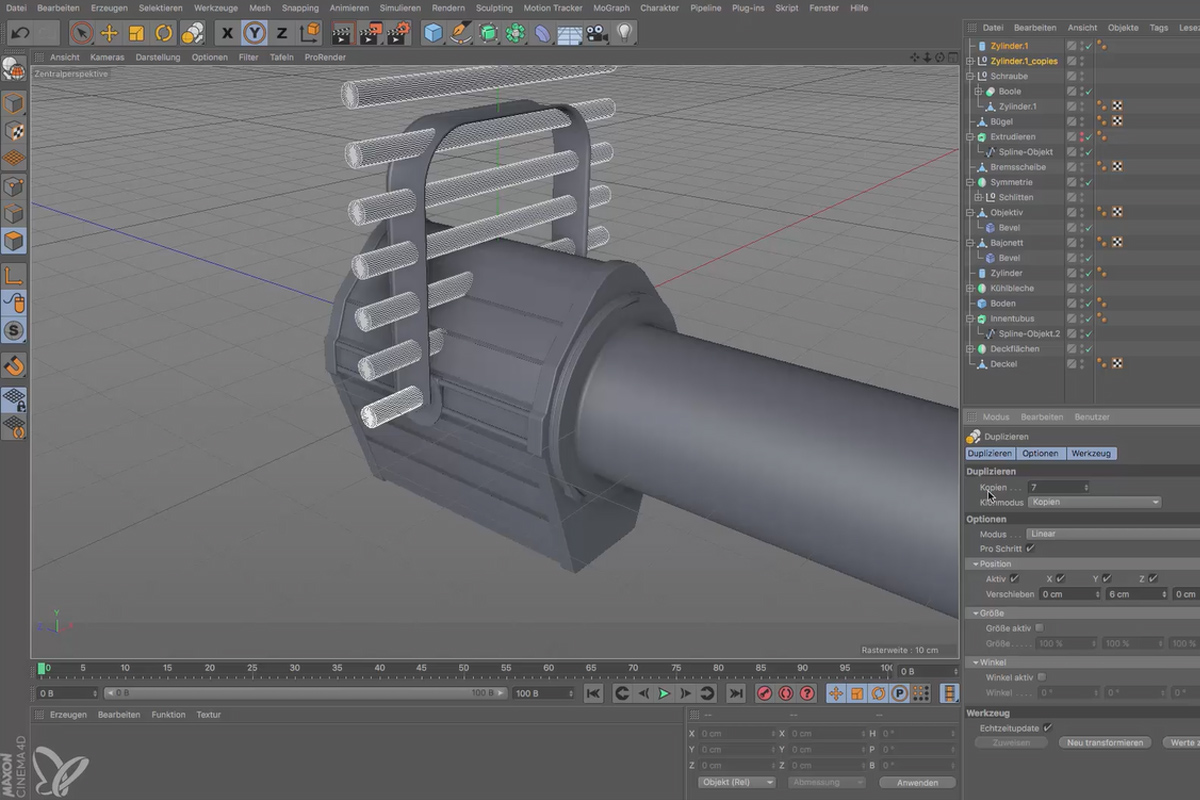Select the live selection arrow tool
Screen dimensions: 1200x800
81,33
